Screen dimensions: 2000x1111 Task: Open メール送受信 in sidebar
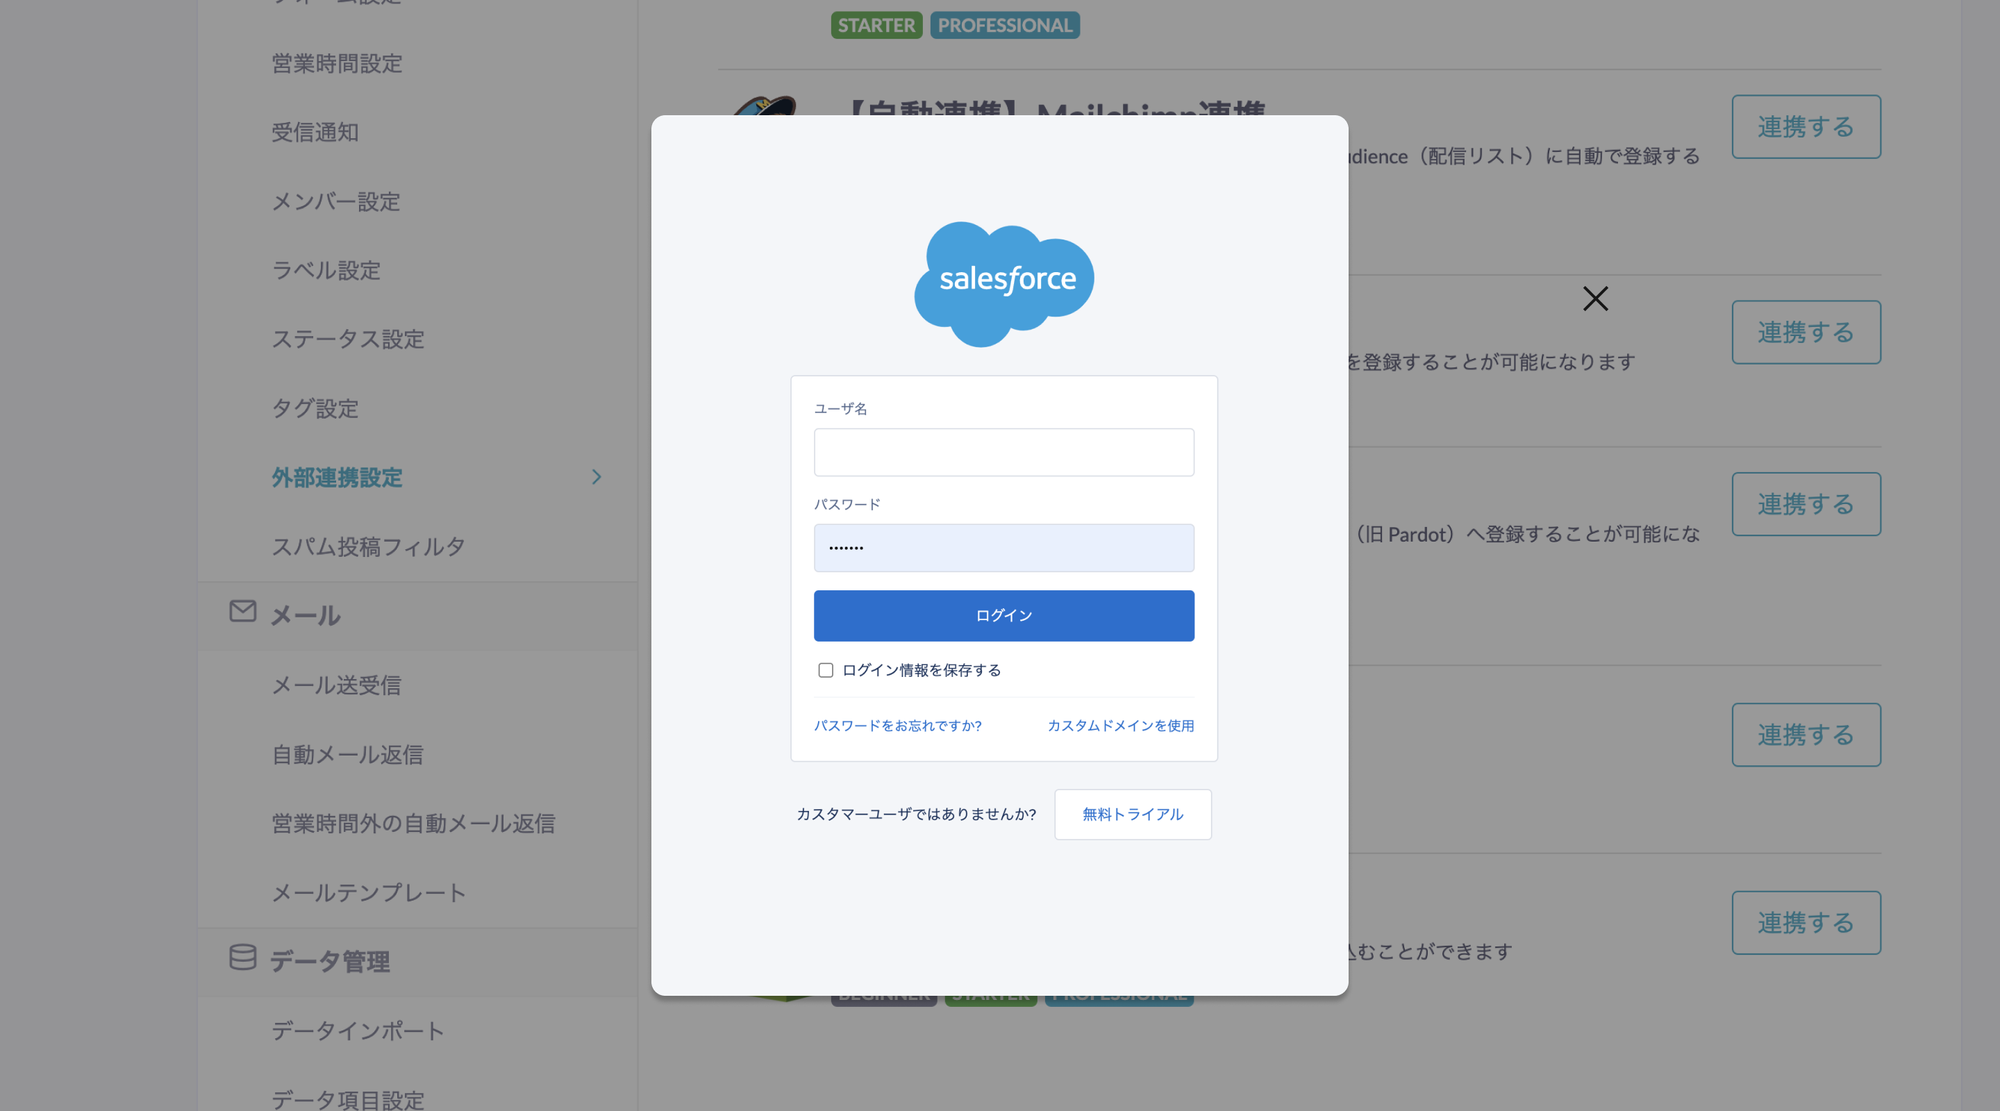[336, 685]
